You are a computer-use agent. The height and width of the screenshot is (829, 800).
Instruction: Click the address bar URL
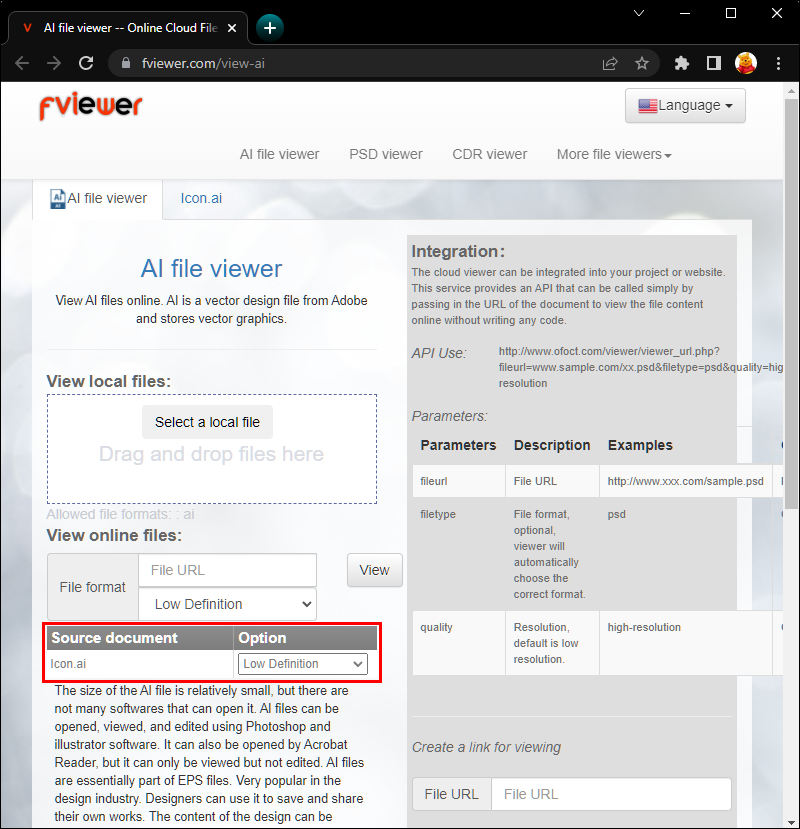click(x=203, y=63)
